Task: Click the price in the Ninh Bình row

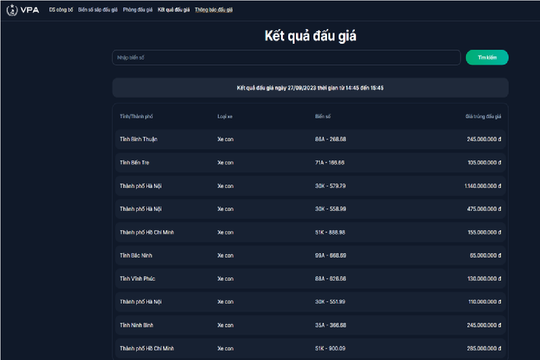Action: pyautogui.click(x=484, y=325)
